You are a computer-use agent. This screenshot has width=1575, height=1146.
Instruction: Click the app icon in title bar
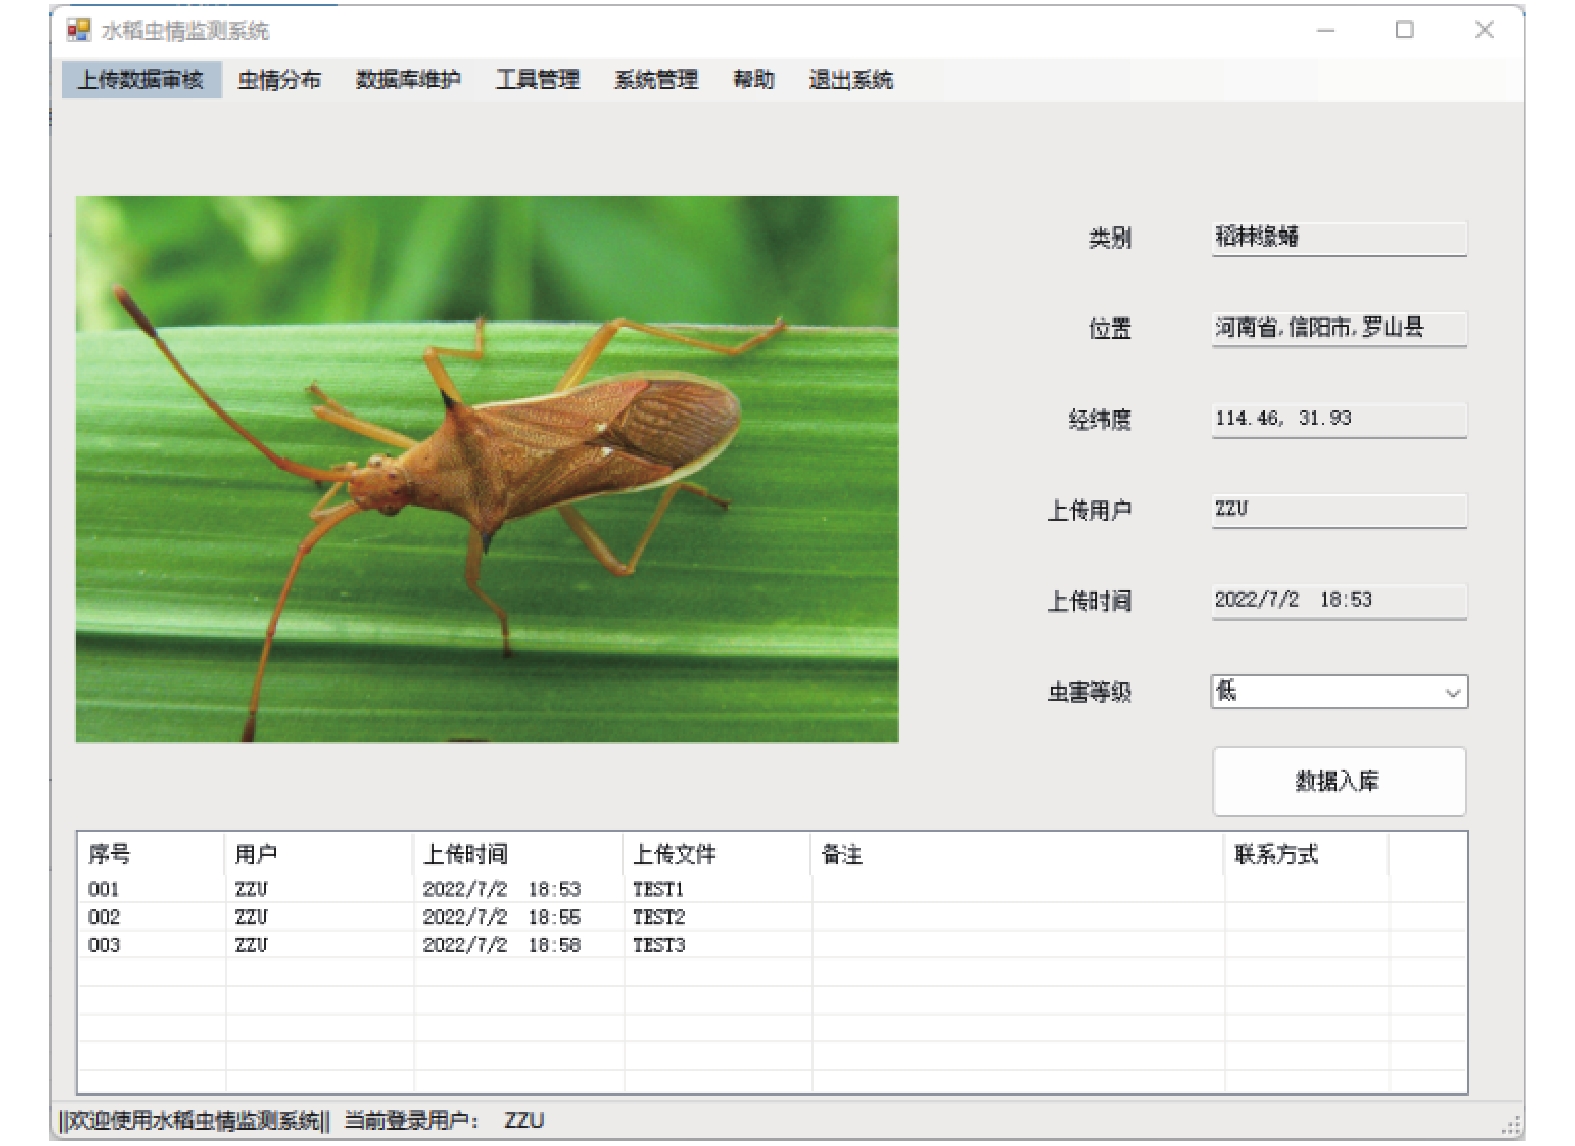tap(78, 31)
